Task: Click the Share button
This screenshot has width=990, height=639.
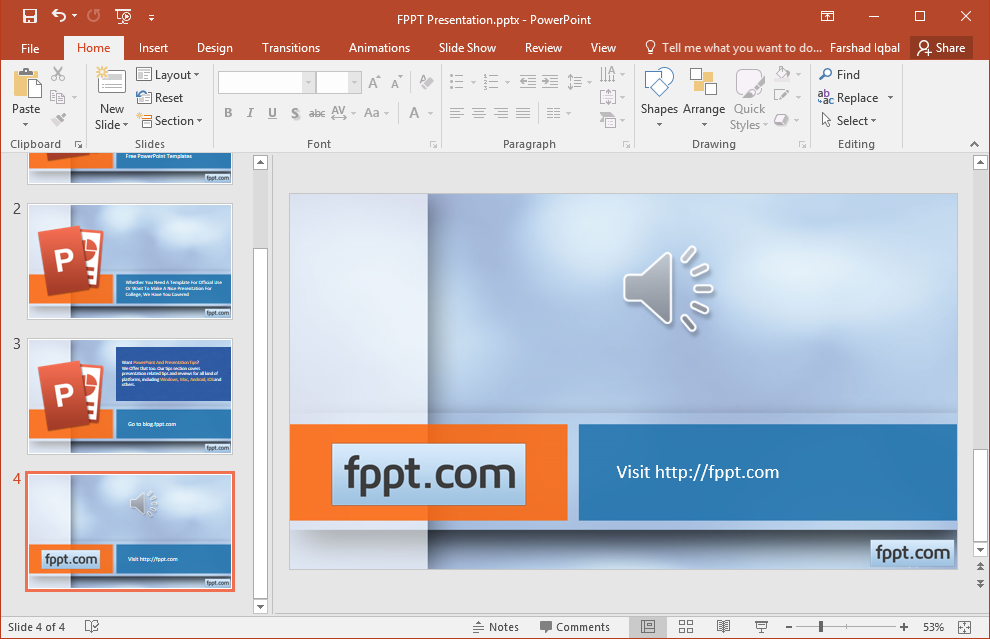Action: 940,47
